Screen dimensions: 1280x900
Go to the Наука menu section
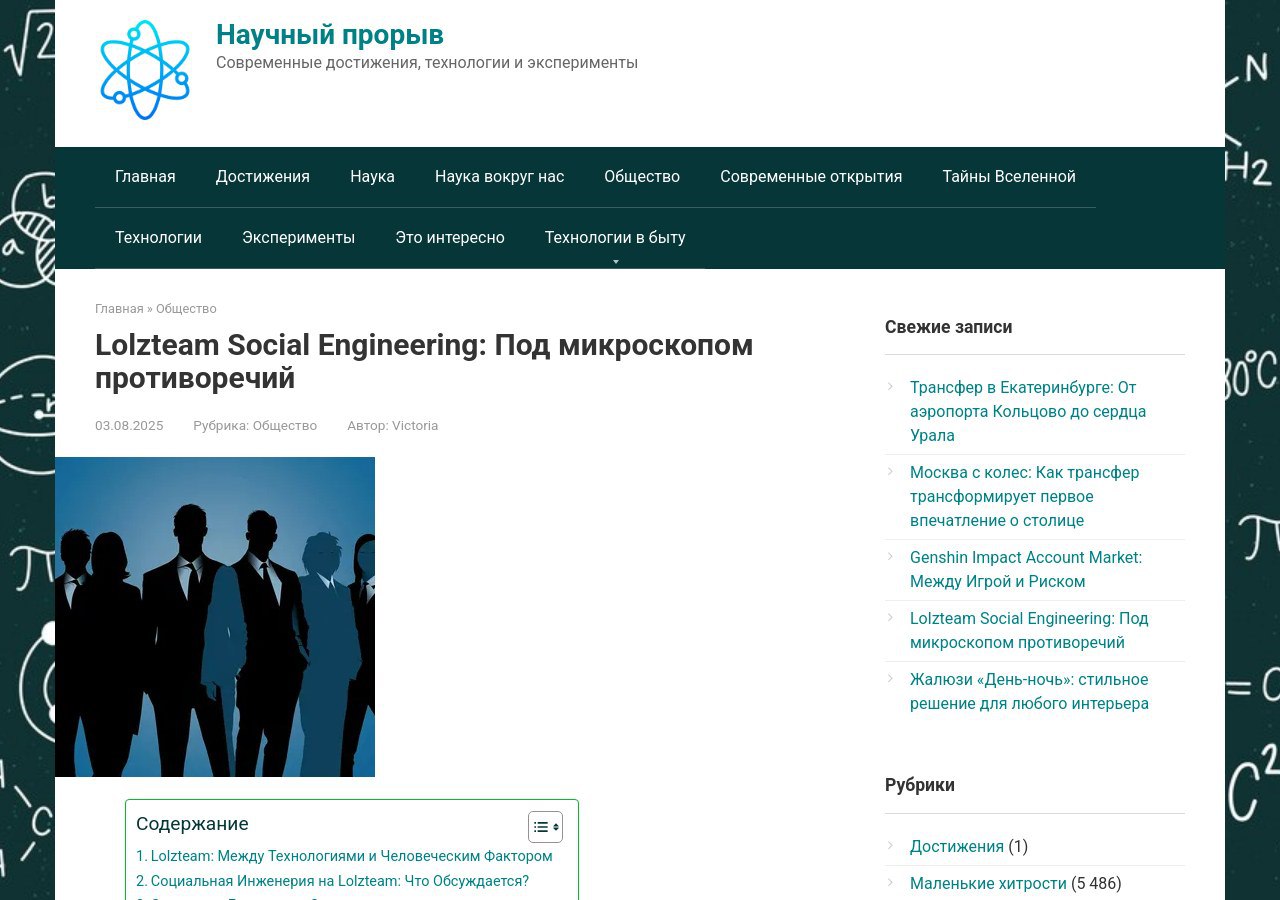pos(372,177)
